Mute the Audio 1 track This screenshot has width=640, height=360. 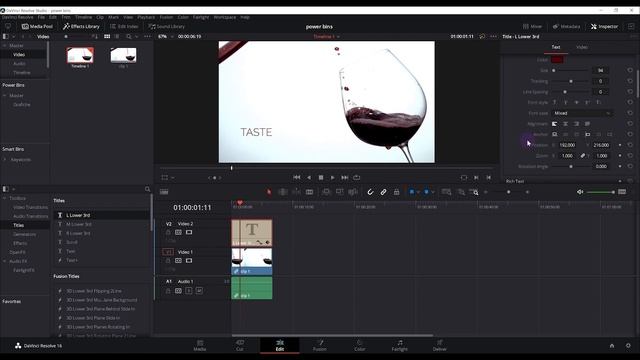point(199,291)
